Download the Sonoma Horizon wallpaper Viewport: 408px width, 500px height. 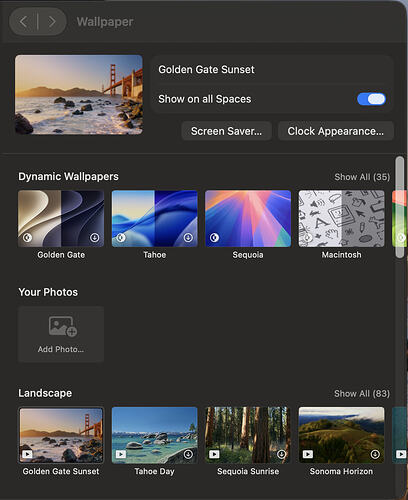tap(375, 454)
